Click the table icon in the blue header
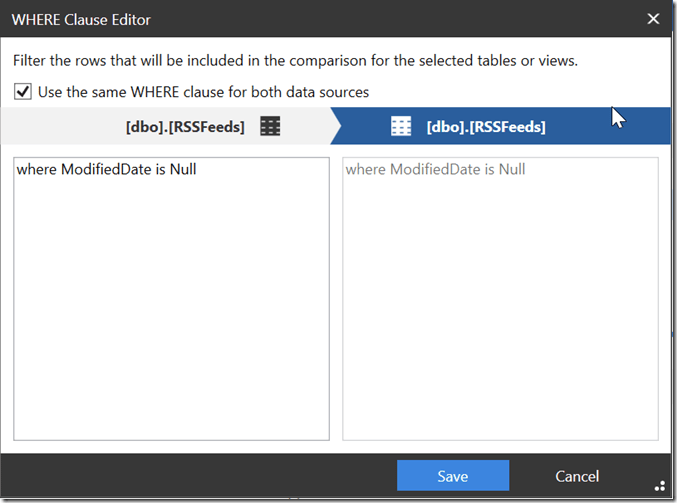677x503 pixels. click(401, 127)
